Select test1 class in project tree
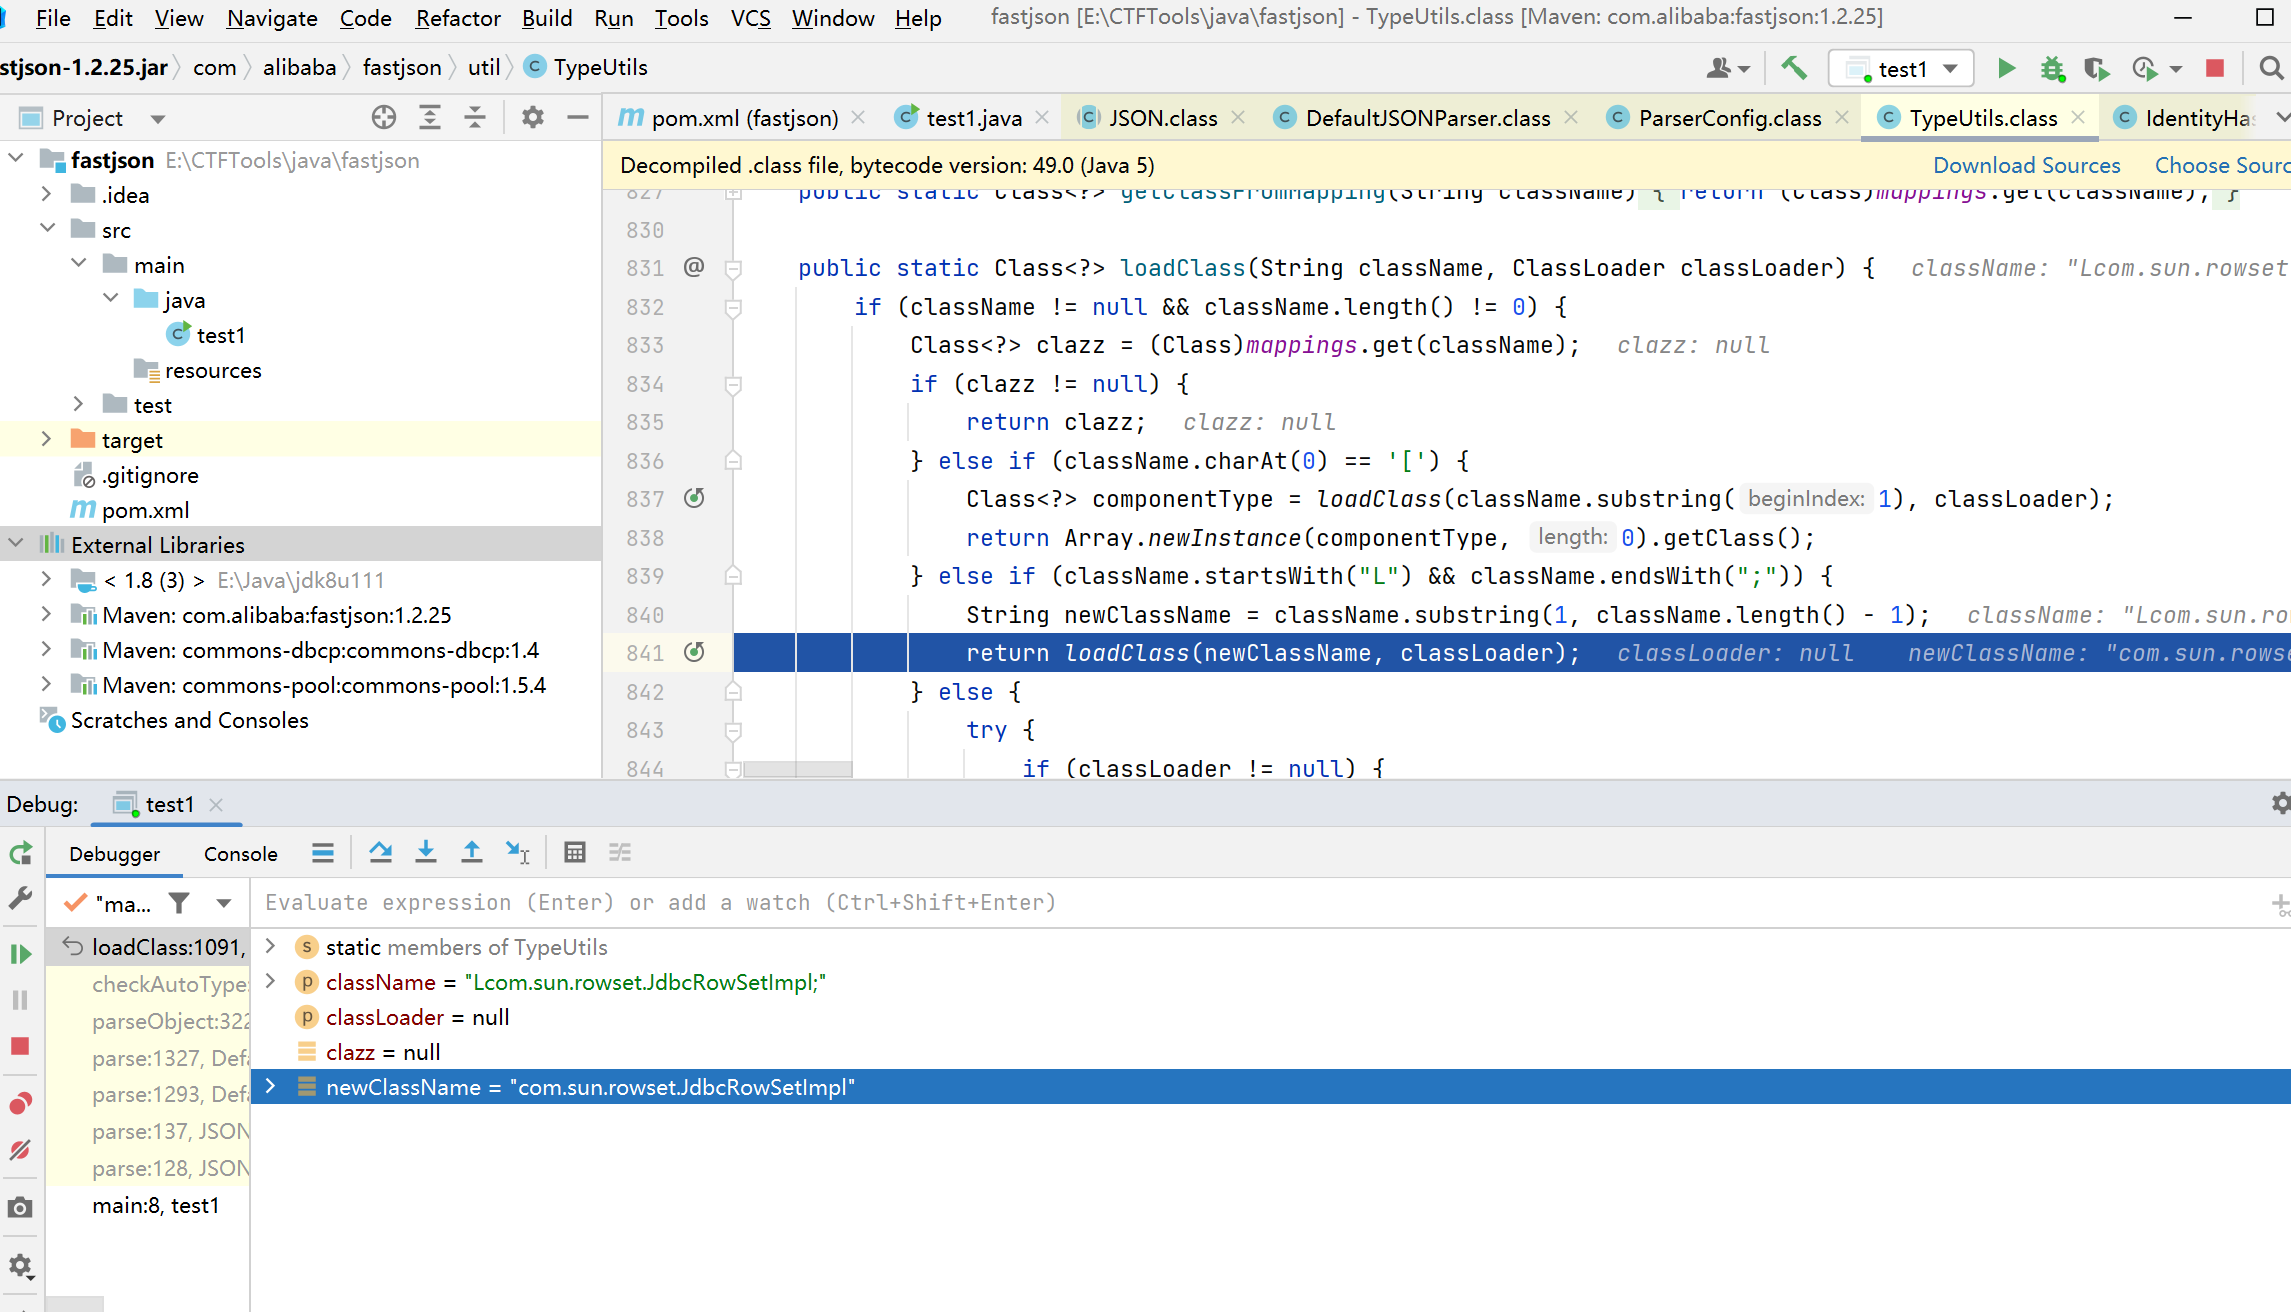Screen dimensions: 2291x1312 click(220, 335)
